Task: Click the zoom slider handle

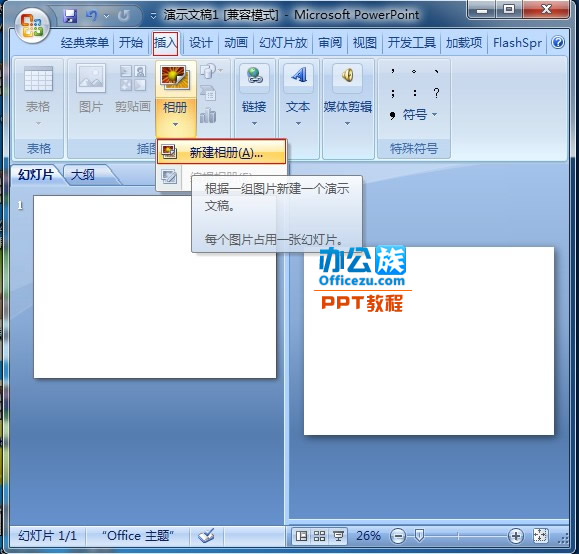Action: tap(419, 535)
